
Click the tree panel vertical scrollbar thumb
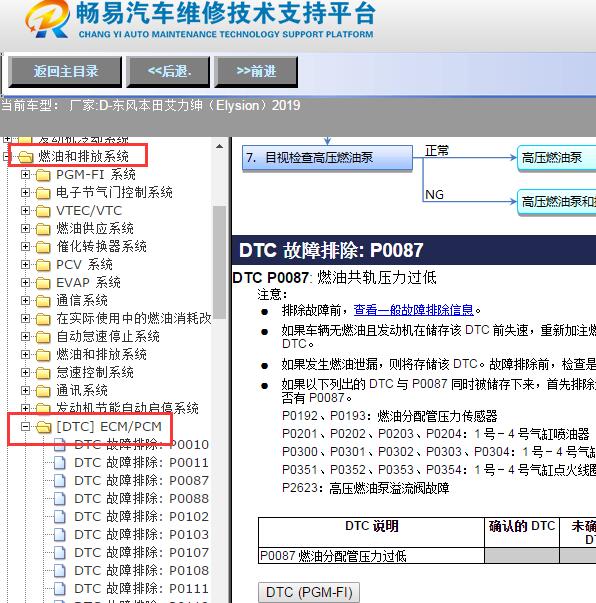[x=220, y=262]
